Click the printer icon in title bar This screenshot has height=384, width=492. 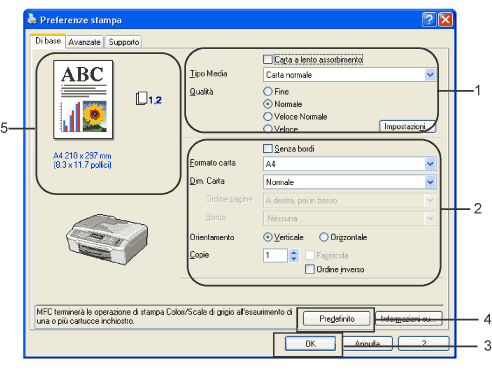(x=32, y=19)
